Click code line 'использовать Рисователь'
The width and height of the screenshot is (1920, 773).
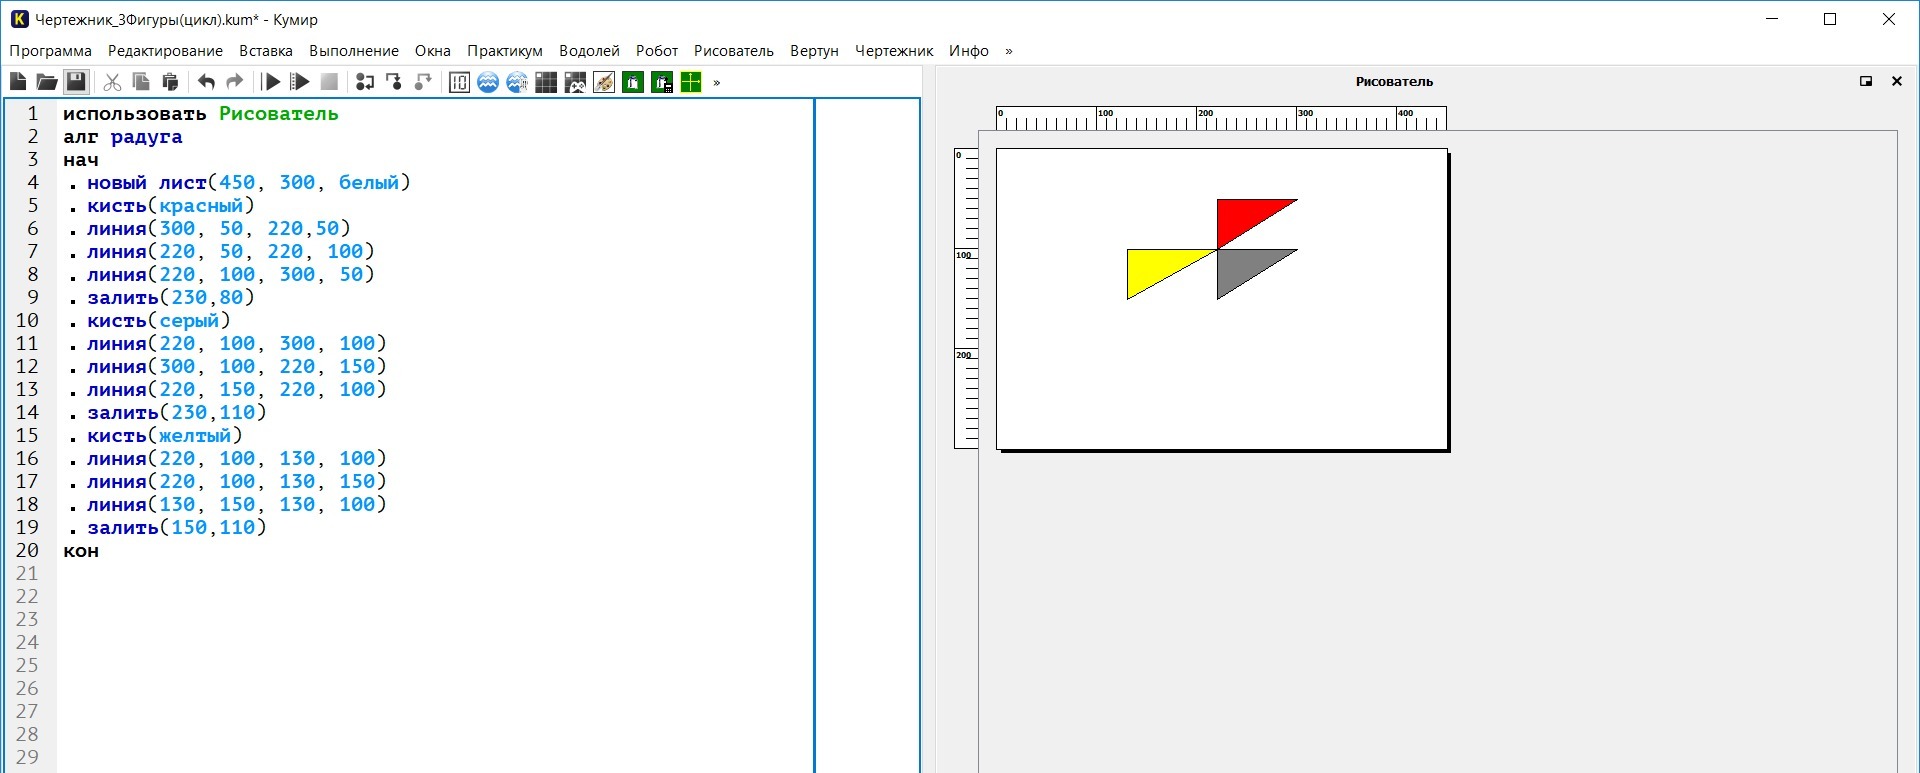click(x=201, y=114)
